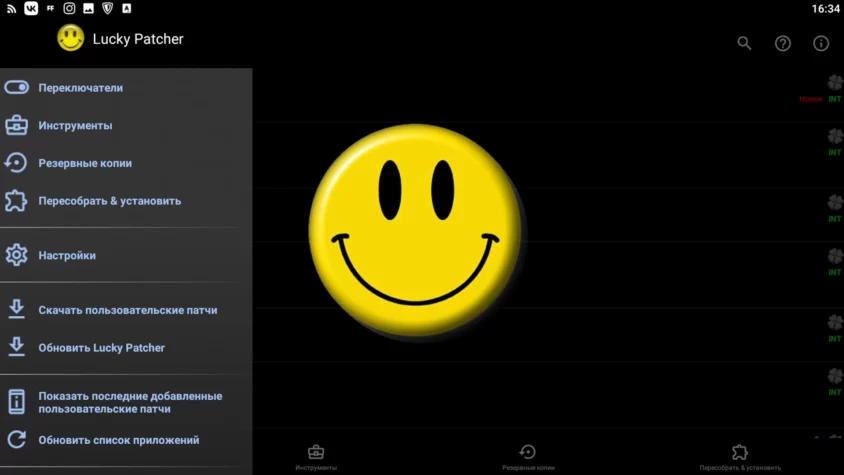Click download icon beside Обновить Lucky Patcher
The width and height of the screenshot is (844, 475).
pyautogui.click(x=16, y=347)
